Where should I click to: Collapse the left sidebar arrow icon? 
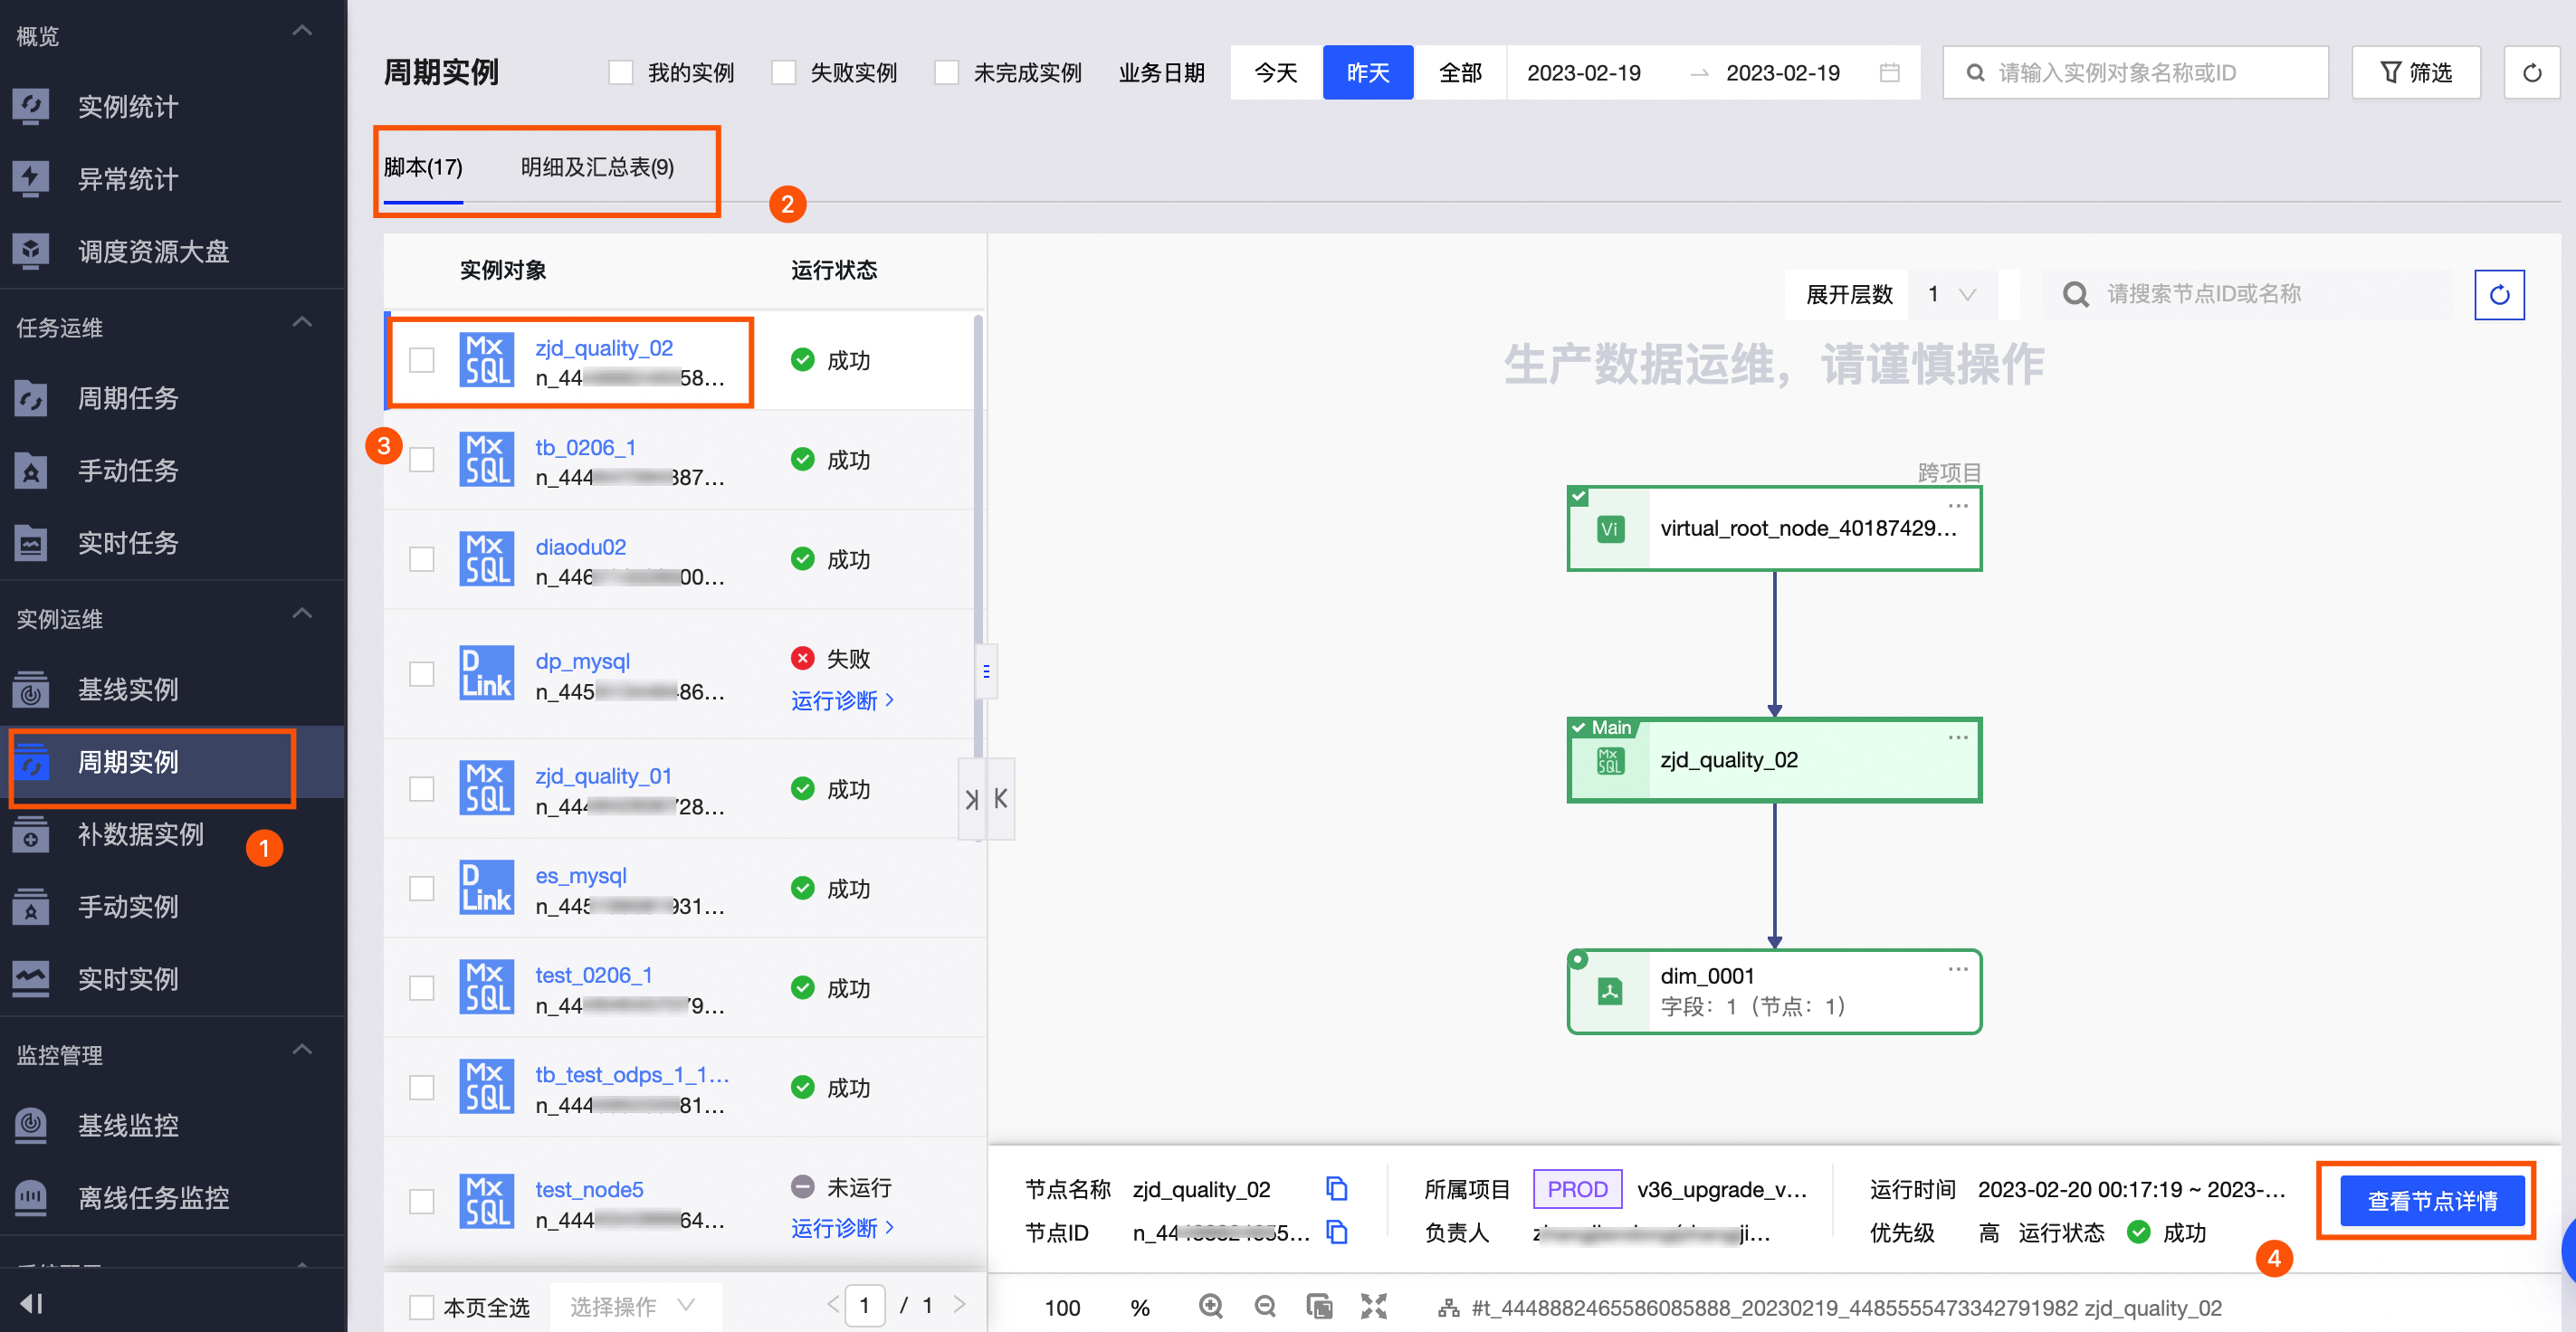31,1303
